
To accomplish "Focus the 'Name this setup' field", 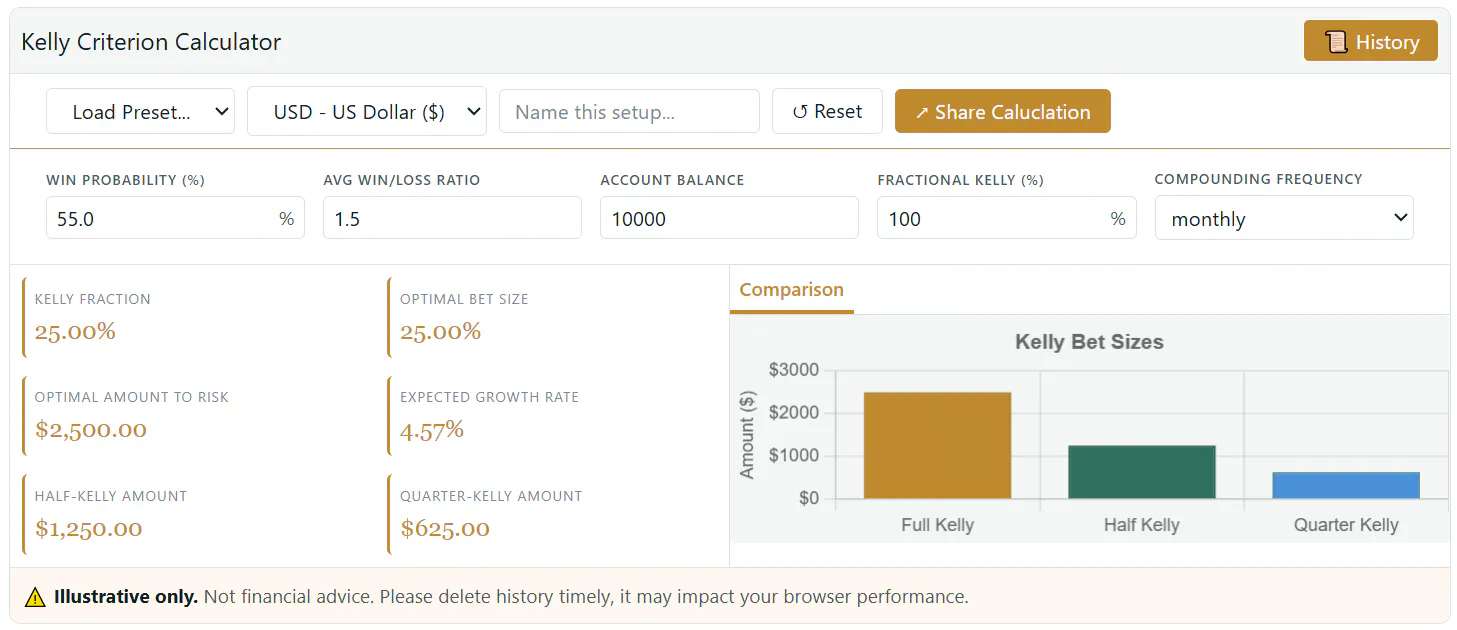I will pyautogui.click(x=629, y=111).
